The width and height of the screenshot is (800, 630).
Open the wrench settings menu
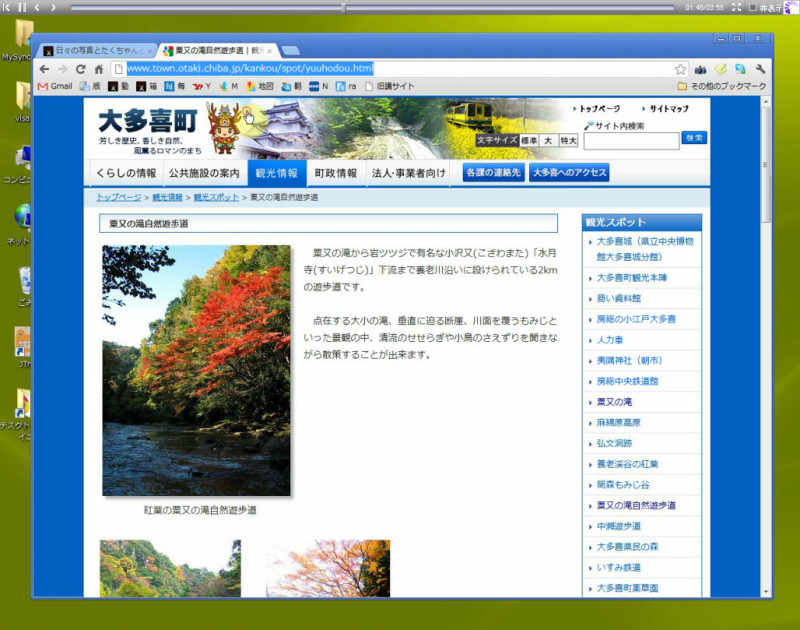(760, 69)
